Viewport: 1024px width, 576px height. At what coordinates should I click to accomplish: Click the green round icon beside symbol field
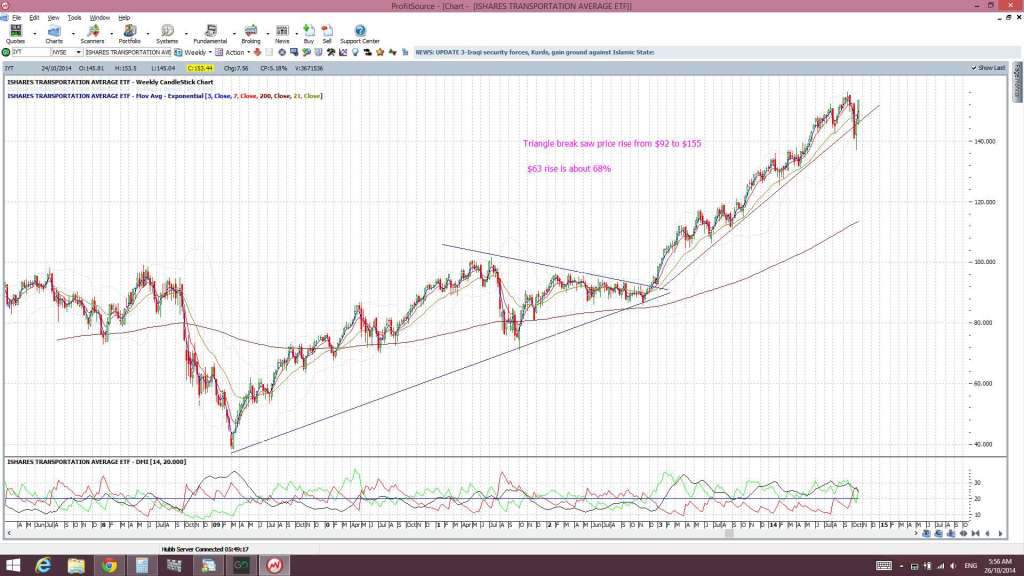point(6,52)
